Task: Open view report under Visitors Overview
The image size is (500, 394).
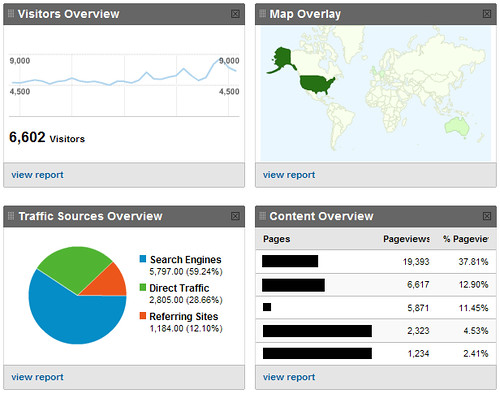Action: click(x=37, y=175)
